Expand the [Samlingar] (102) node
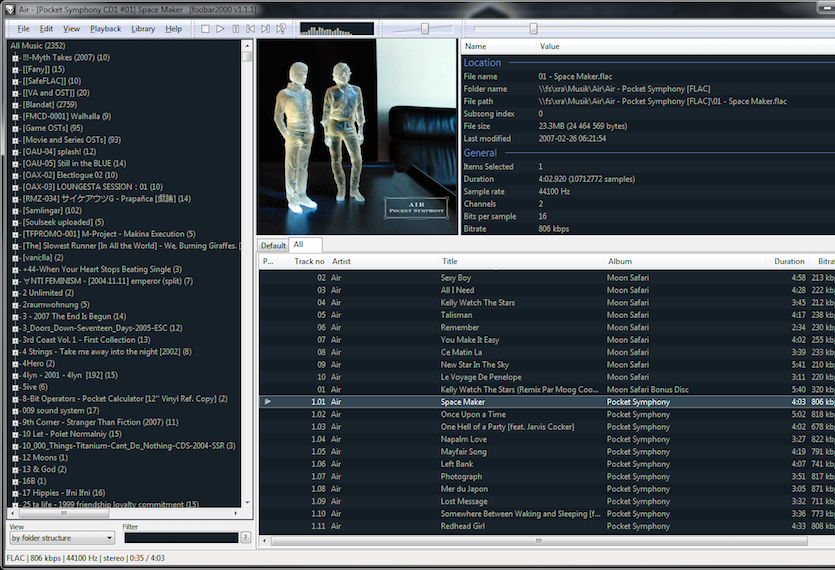 [15, 211]
